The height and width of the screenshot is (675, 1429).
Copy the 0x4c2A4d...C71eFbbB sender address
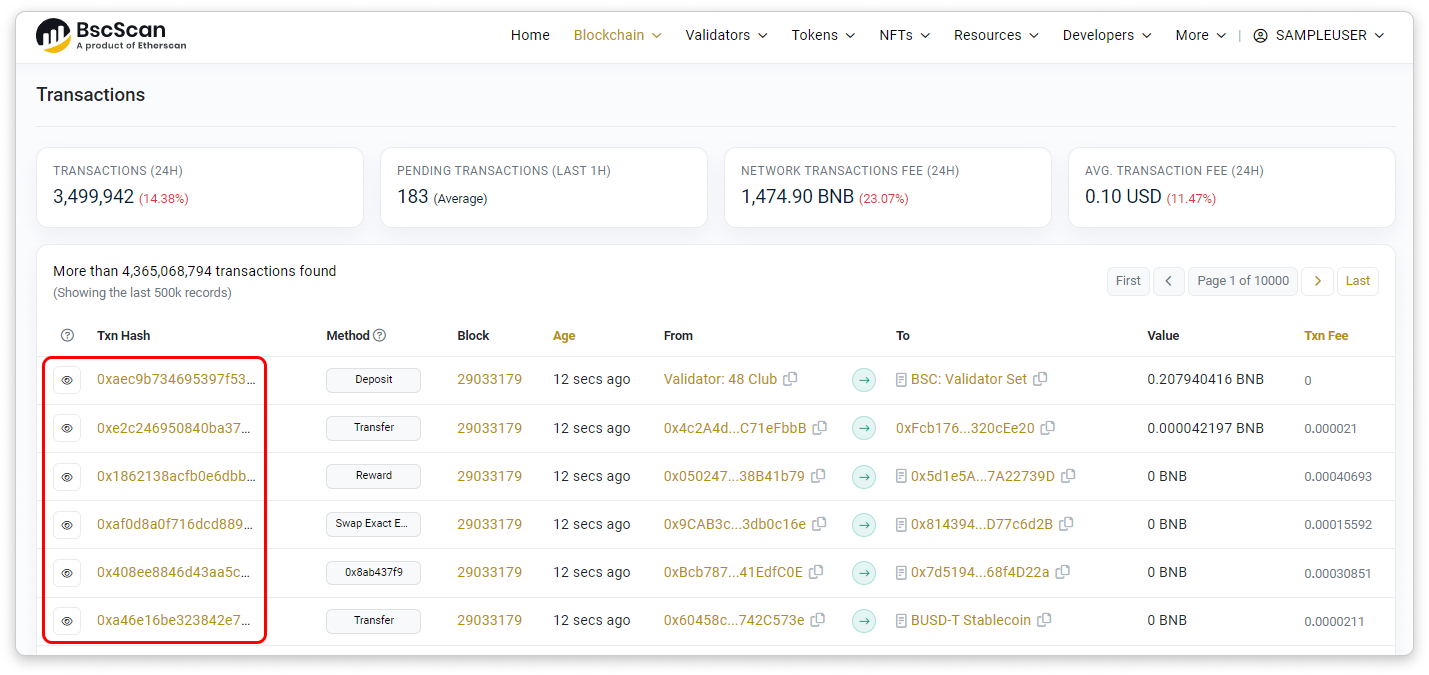click(x=820, y=428)
